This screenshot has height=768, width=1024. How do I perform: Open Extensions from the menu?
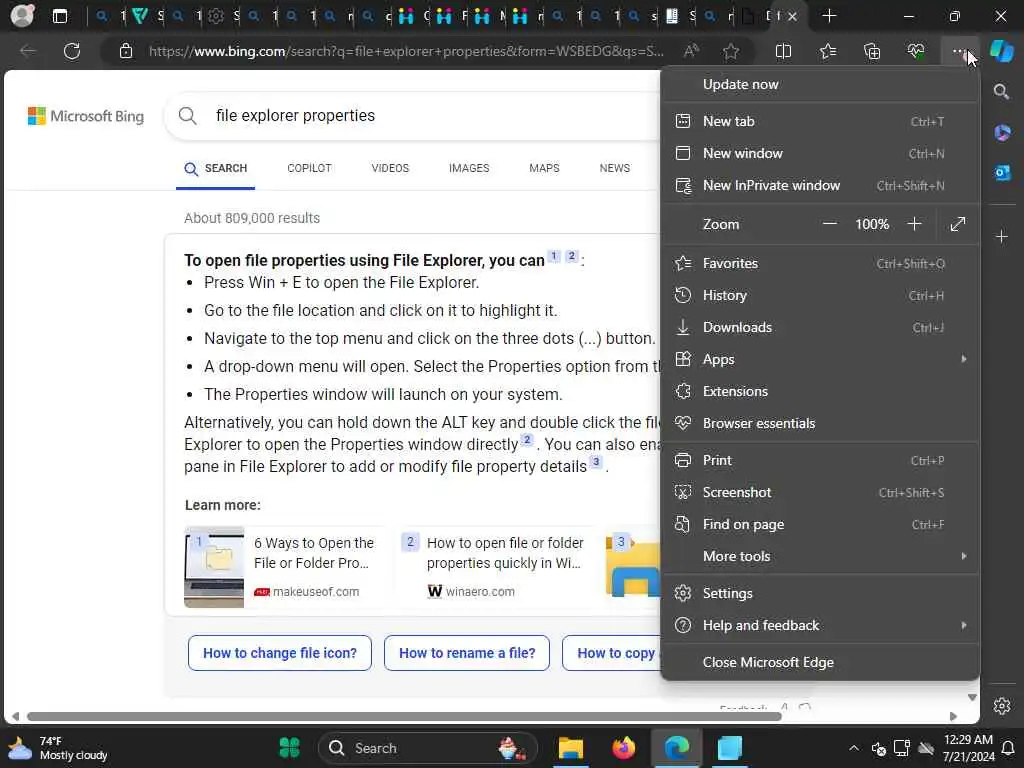pos(820,391)
